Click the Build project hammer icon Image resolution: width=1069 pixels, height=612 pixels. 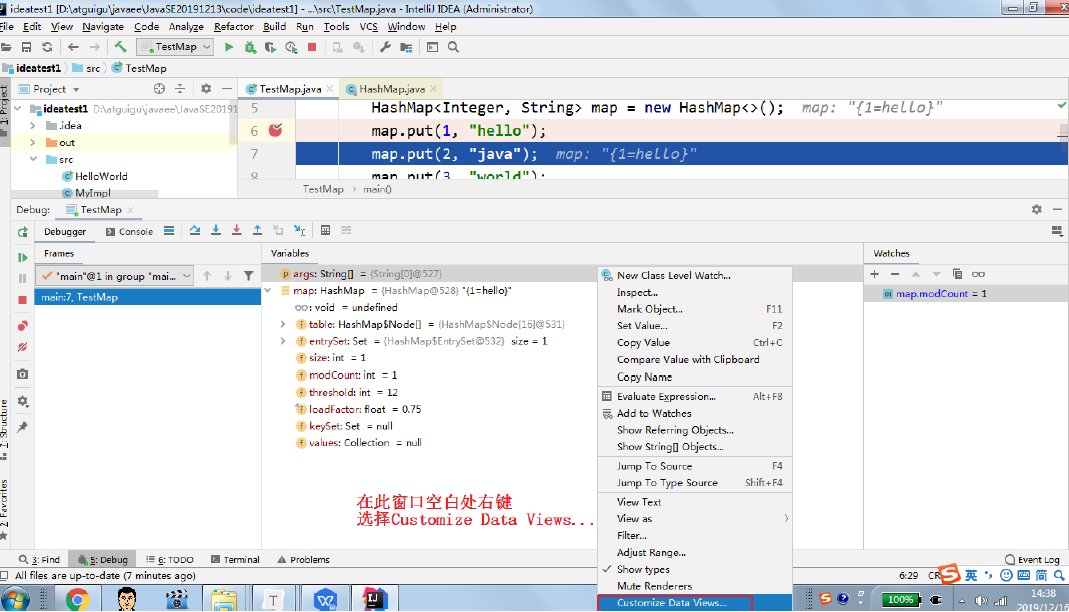click(x=120, y=46)
